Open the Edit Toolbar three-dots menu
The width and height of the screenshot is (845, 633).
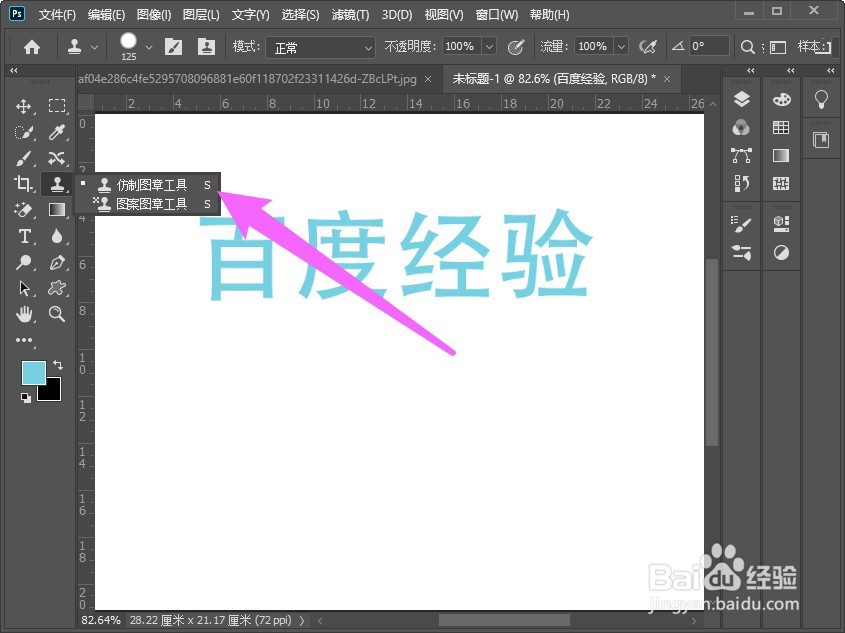[24, 340]
